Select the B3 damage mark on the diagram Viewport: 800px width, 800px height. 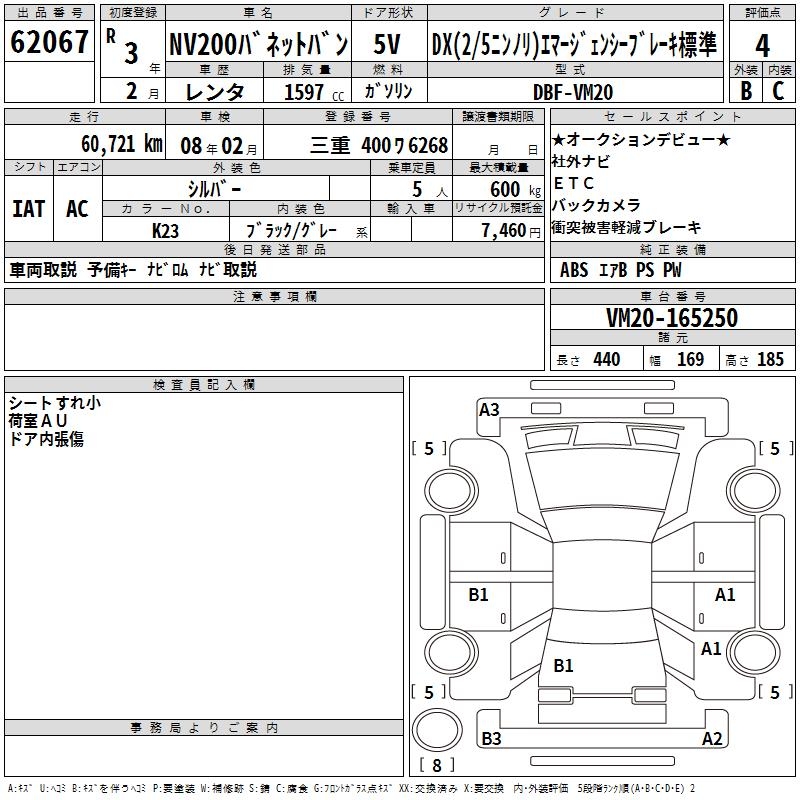pyautogui.click(x=491, y=738)
